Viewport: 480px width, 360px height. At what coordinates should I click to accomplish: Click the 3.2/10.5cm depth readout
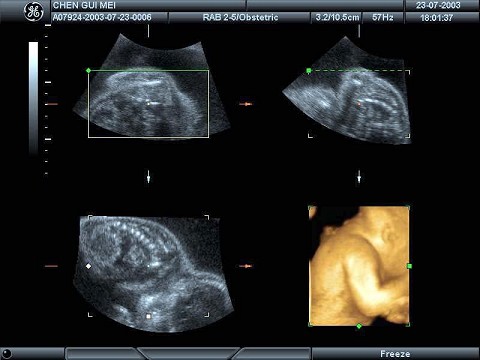tap(337, 17)
